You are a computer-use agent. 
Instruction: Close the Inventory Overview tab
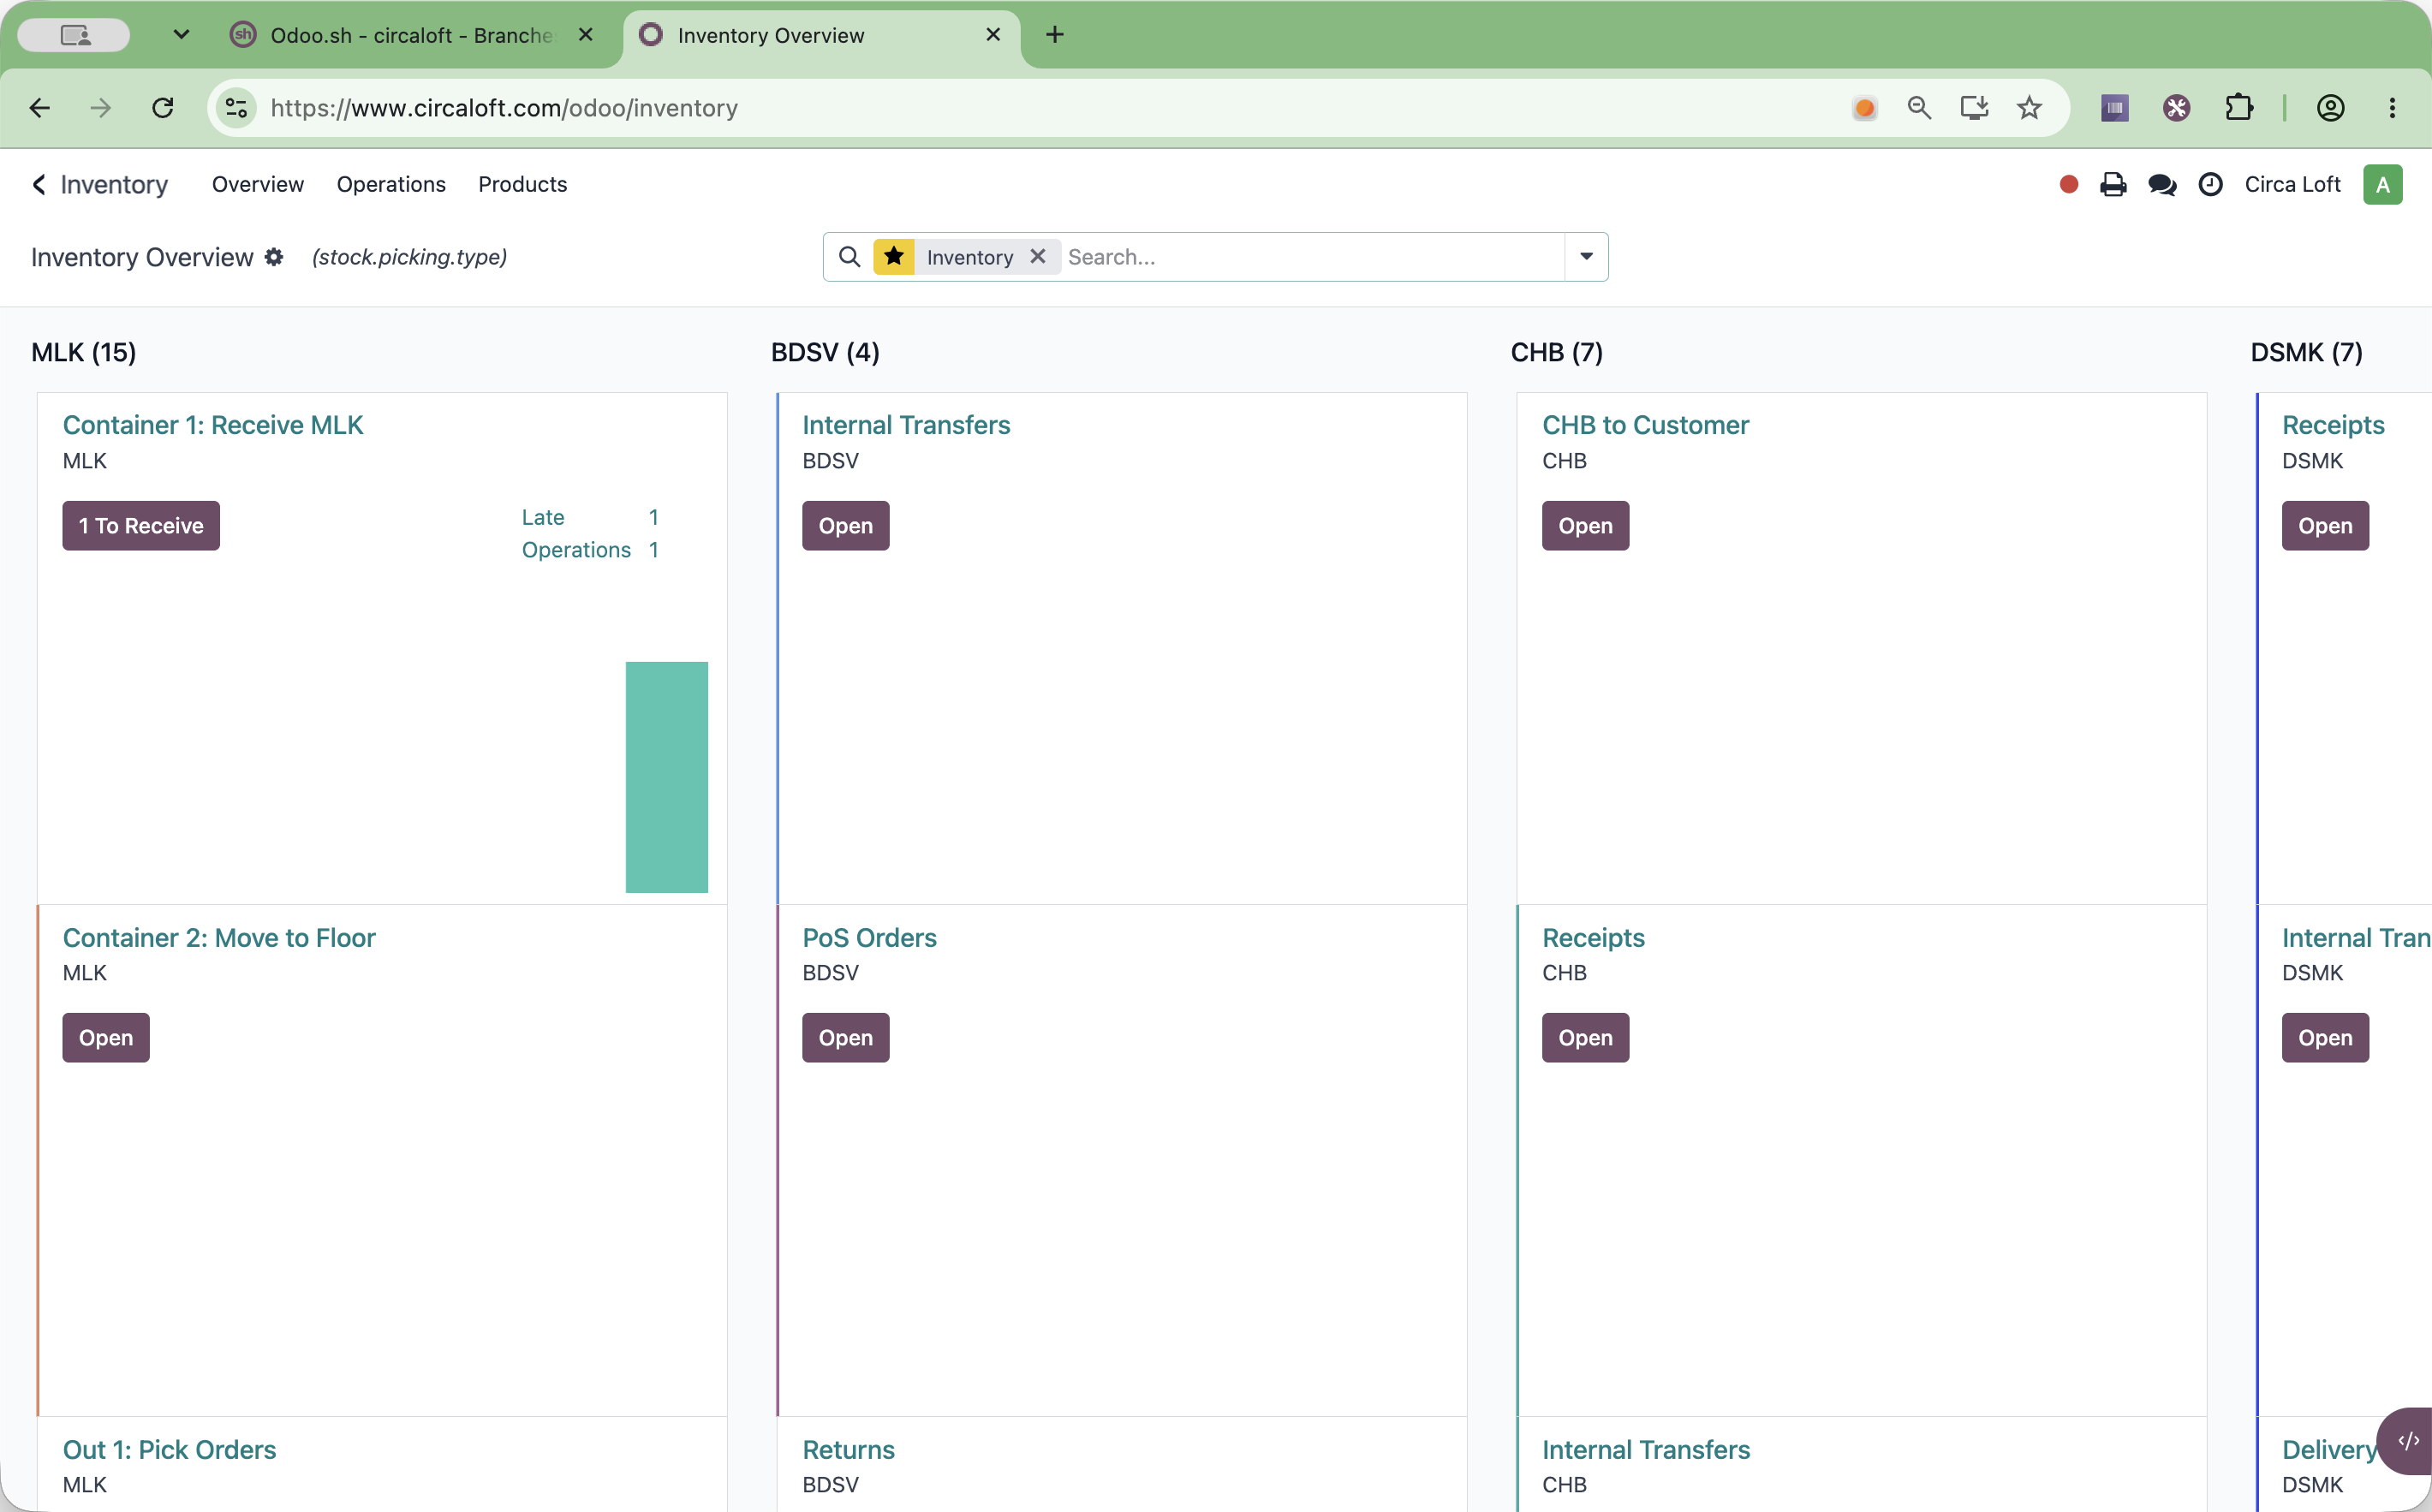(993, 35)
